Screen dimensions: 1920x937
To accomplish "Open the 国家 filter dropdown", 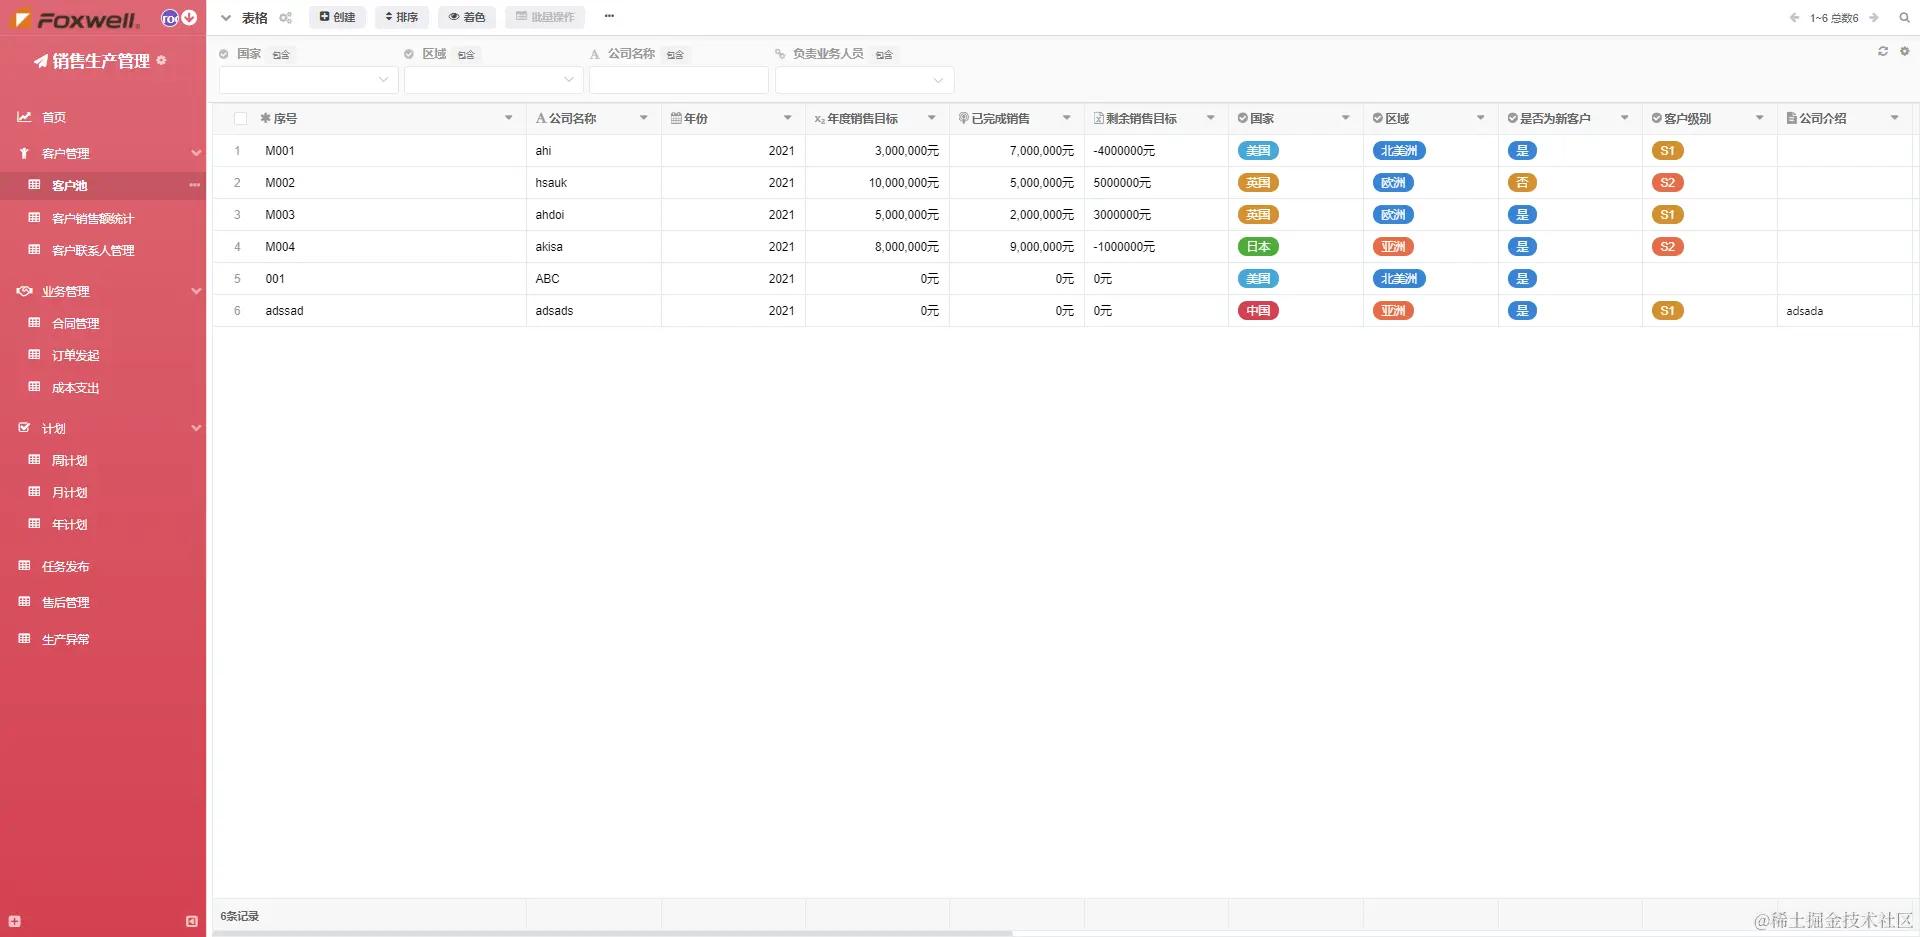I will coord(309,80).
